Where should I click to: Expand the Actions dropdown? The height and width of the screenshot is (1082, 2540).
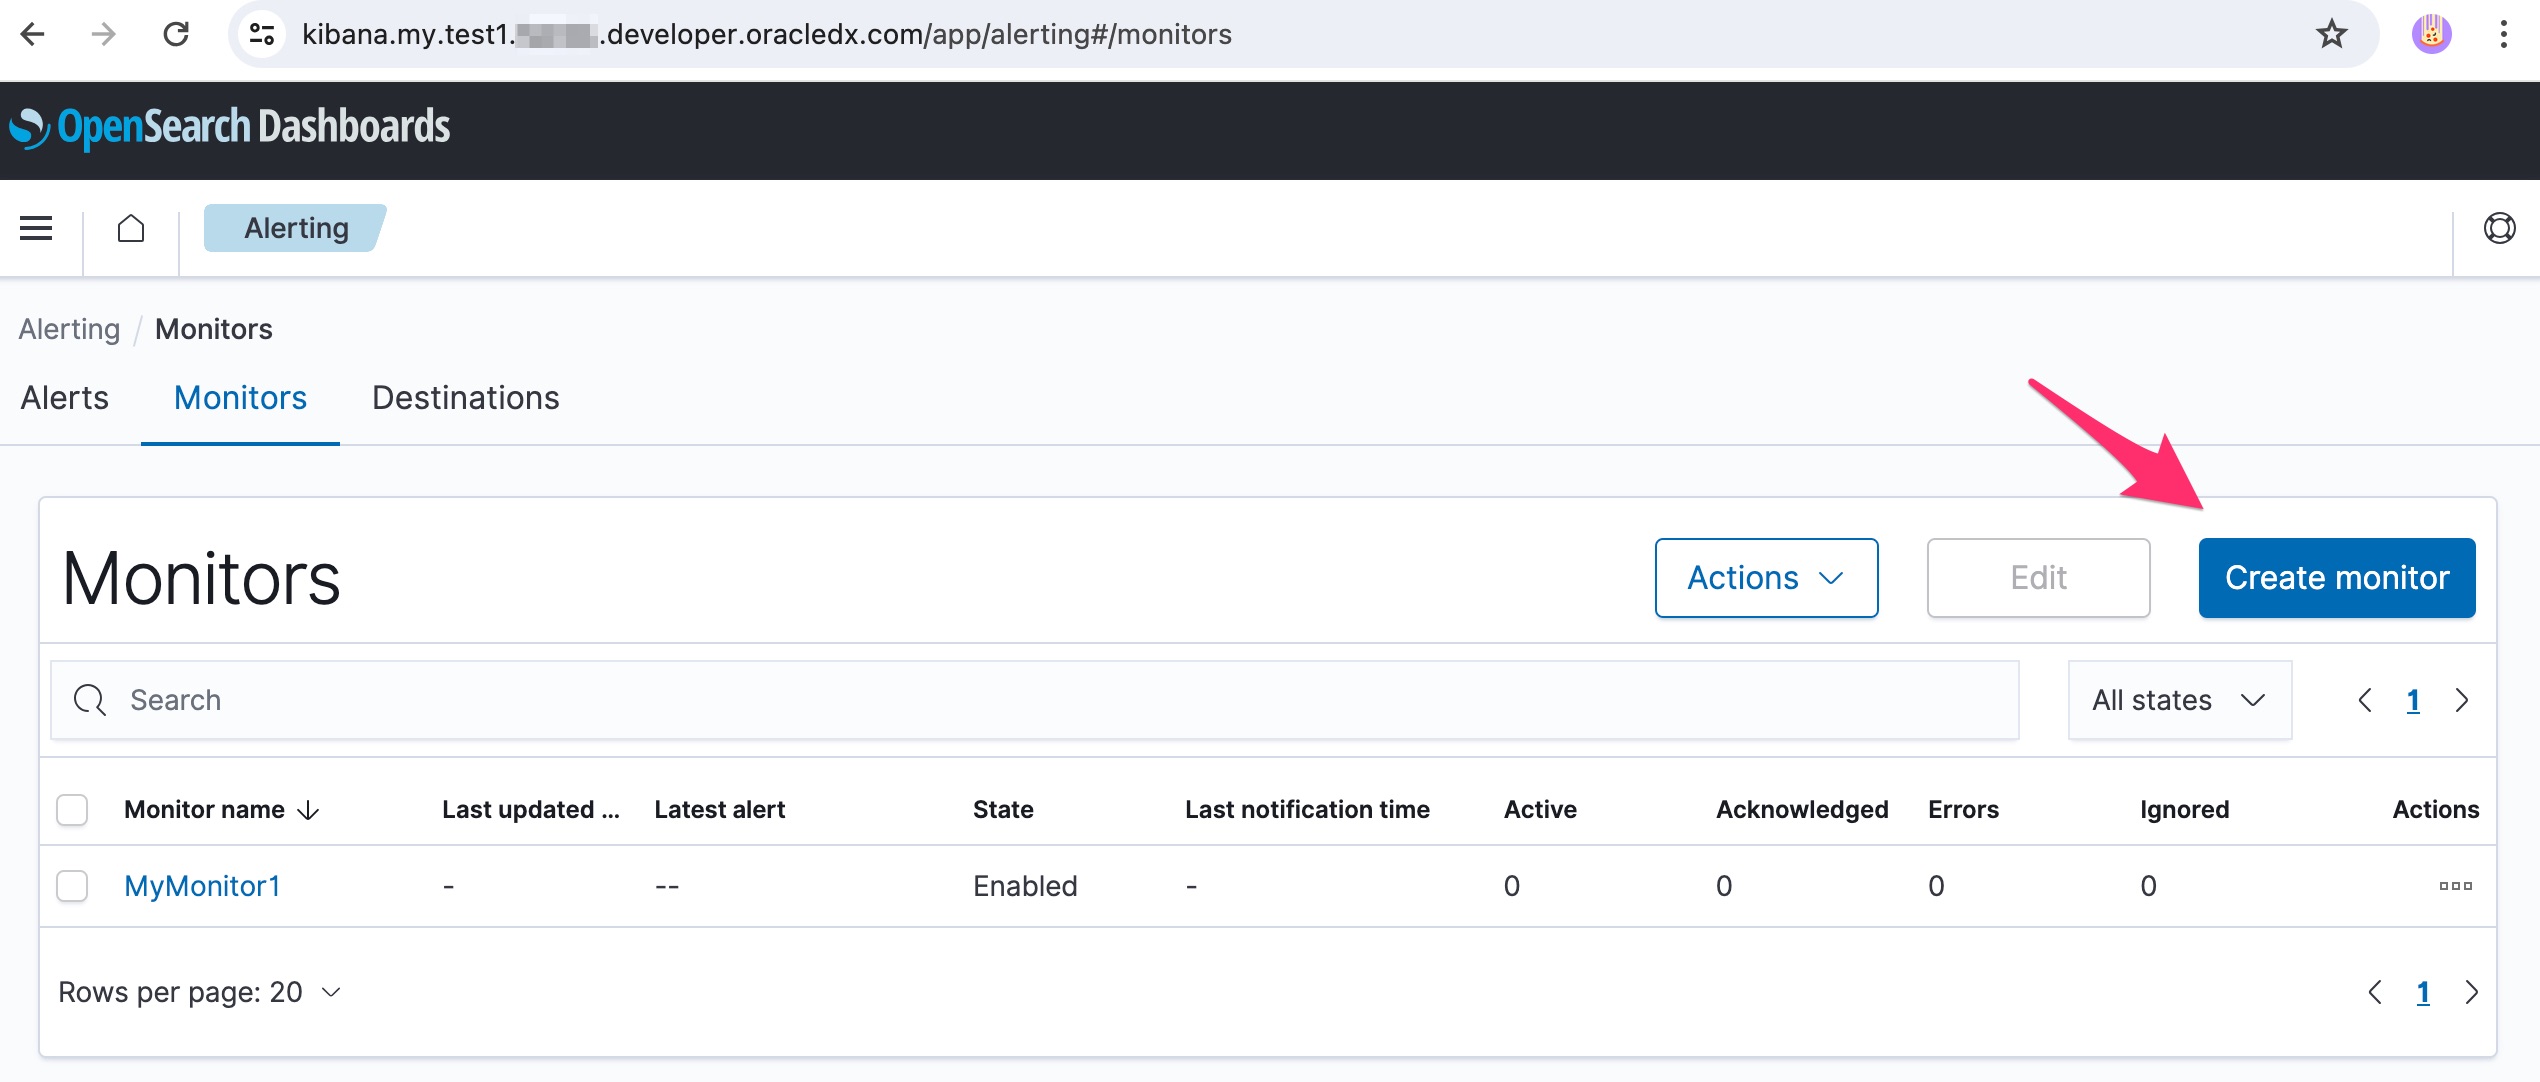pyautogui.click(x=1766, y=578)
